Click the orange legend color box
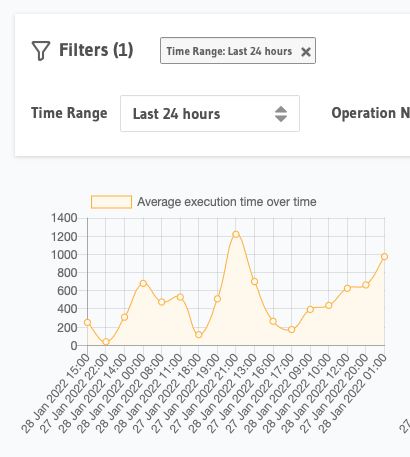Viewport: 410px width, 457px height. tap(111, 202)
